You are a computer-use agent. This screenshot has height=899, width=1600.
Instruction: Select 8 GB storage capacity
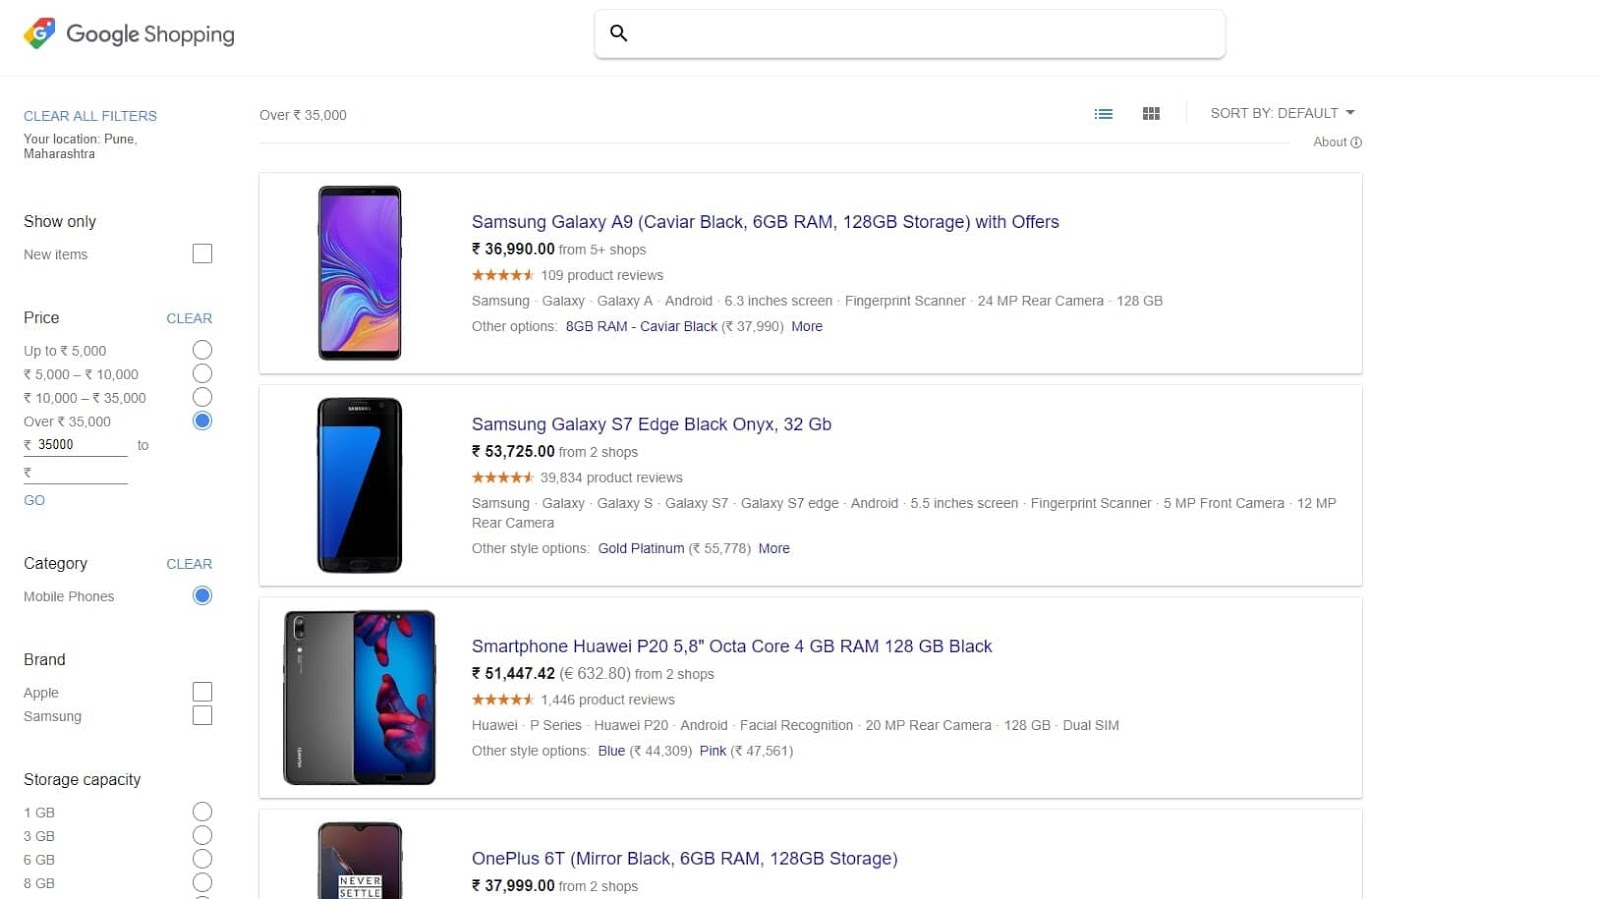click(x=202, y=883)
